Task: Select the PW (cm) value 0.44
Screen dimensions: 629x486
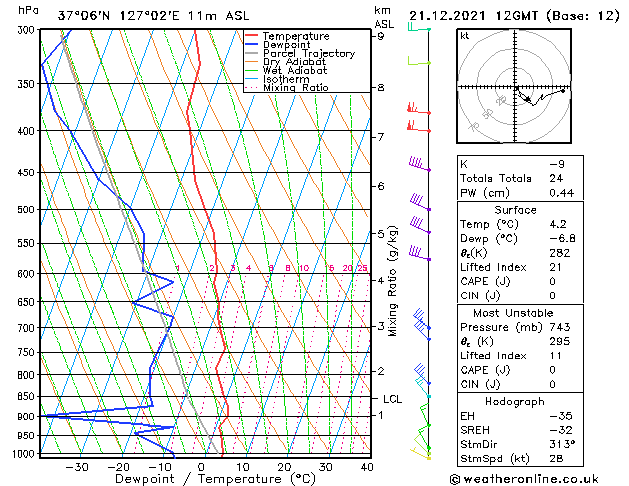Action: click(562, 193)
